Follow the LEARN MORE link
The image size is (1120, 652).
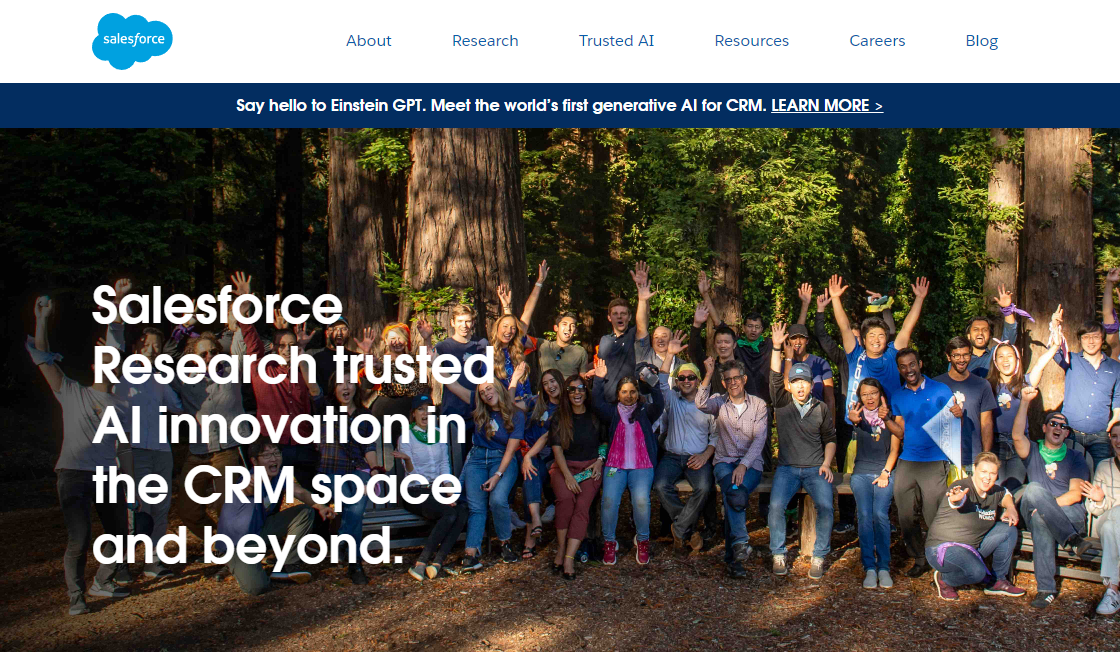820,106
